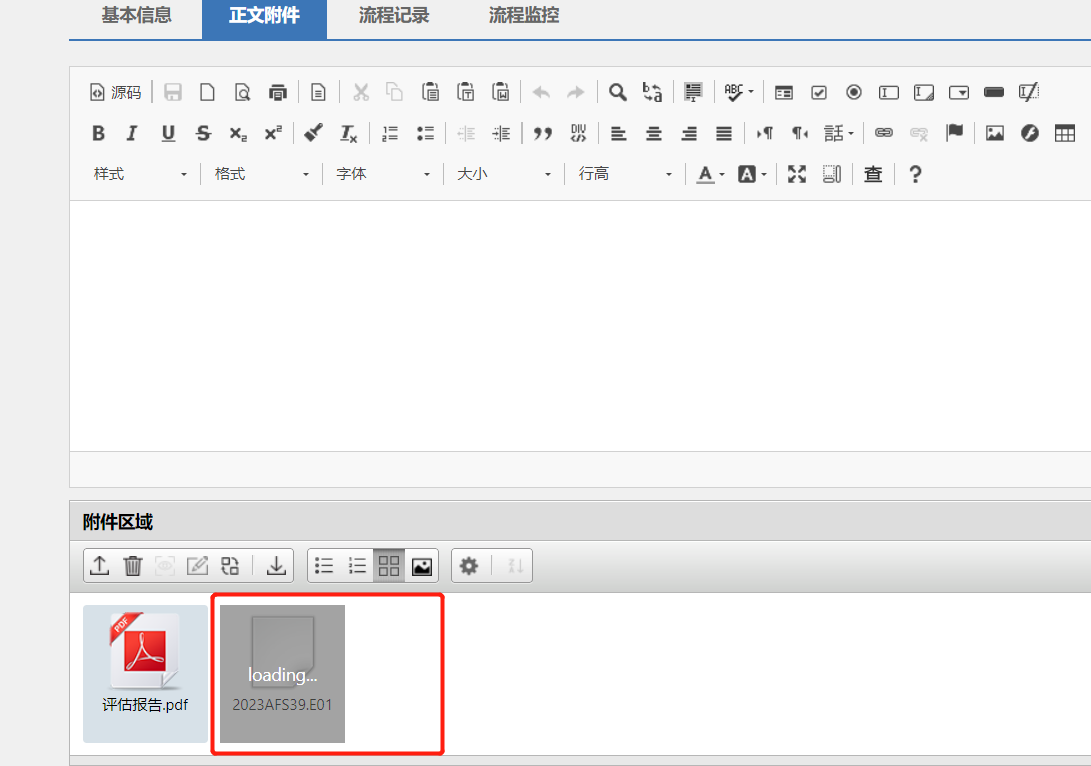
Task: Insert an anchor flag
Action: pos(955,133)
